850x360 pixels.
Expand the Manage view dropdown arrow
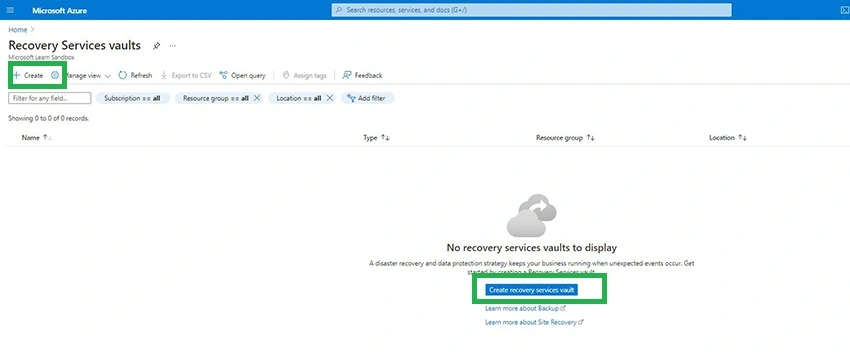(x=107, y=76)
